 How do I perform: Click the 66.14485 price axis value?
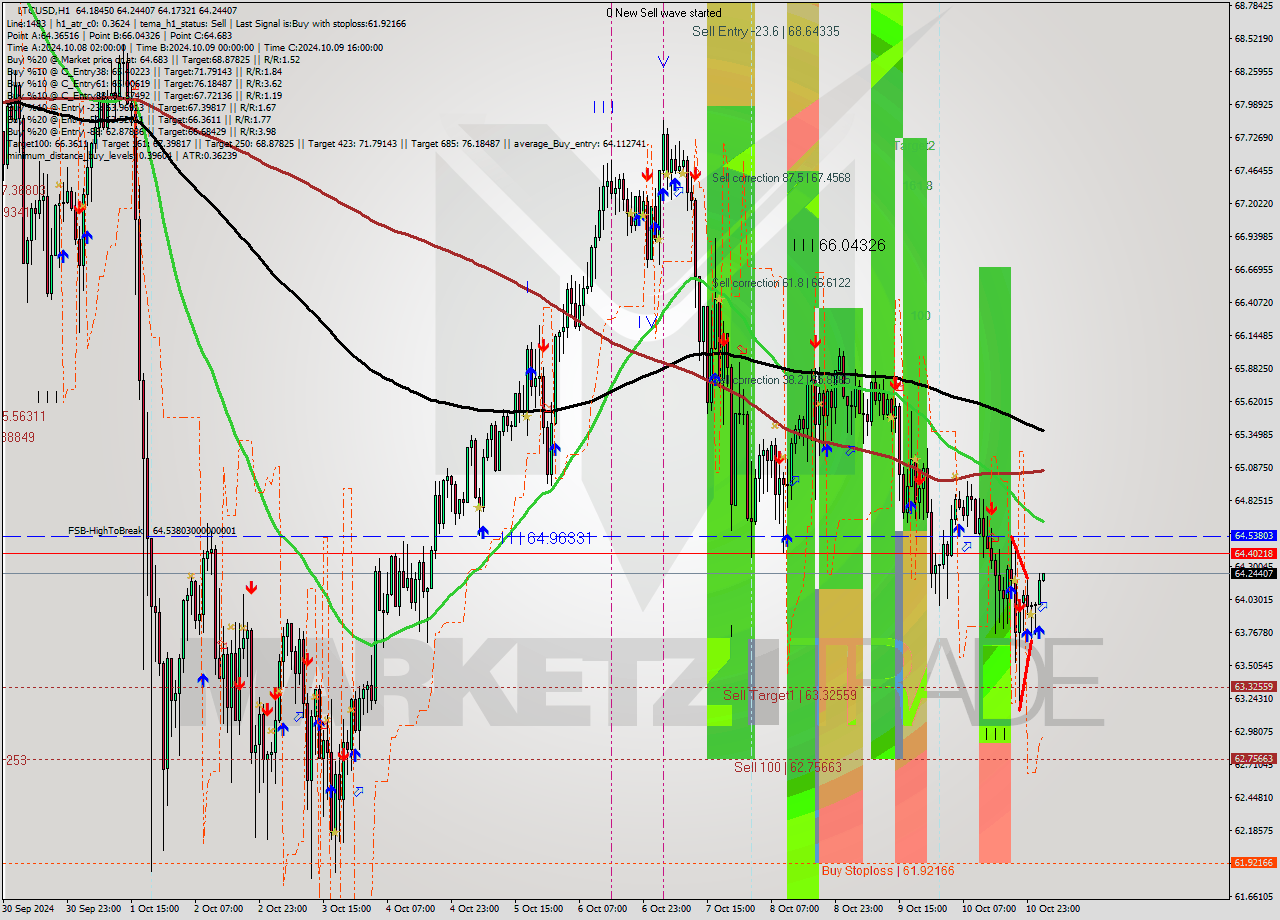1253,336
